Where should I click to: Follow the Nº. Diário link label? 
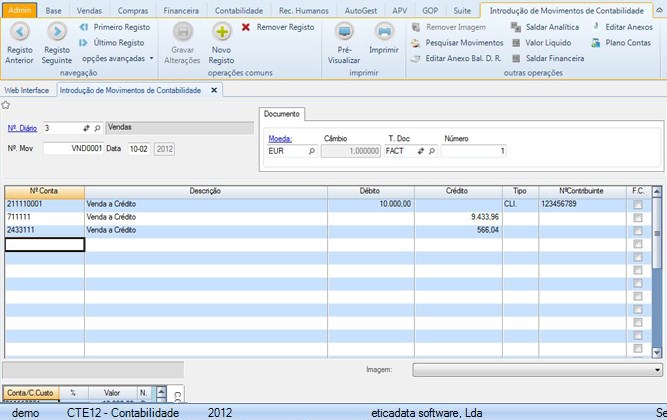[x=21, y=128]
